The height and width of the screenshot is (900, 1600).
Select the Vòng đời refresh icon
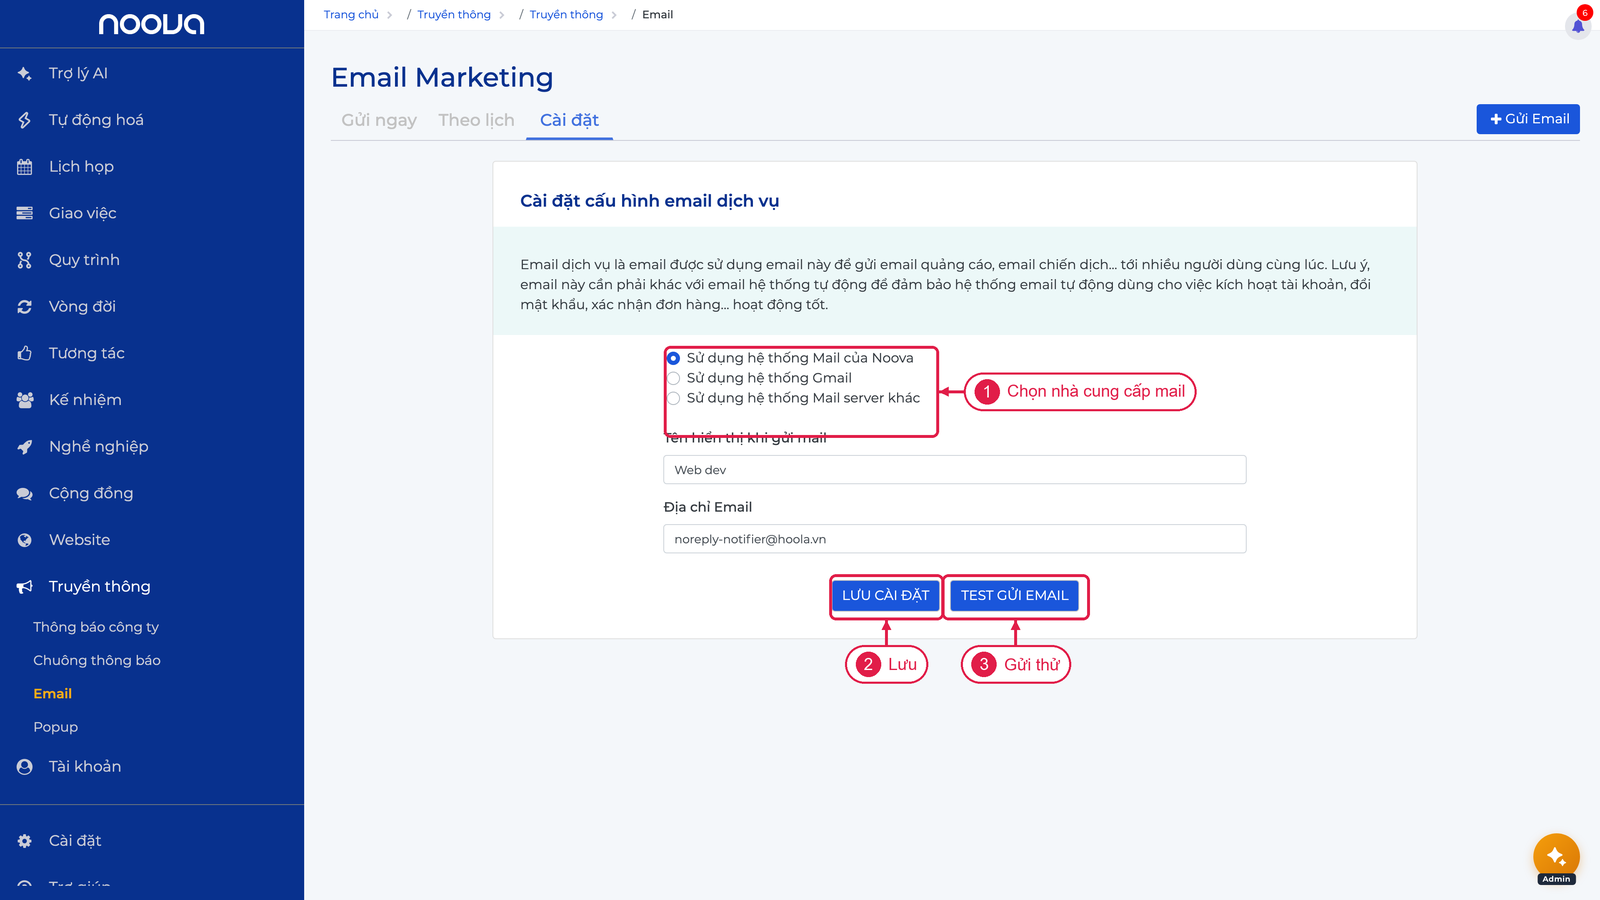(25, 307)
